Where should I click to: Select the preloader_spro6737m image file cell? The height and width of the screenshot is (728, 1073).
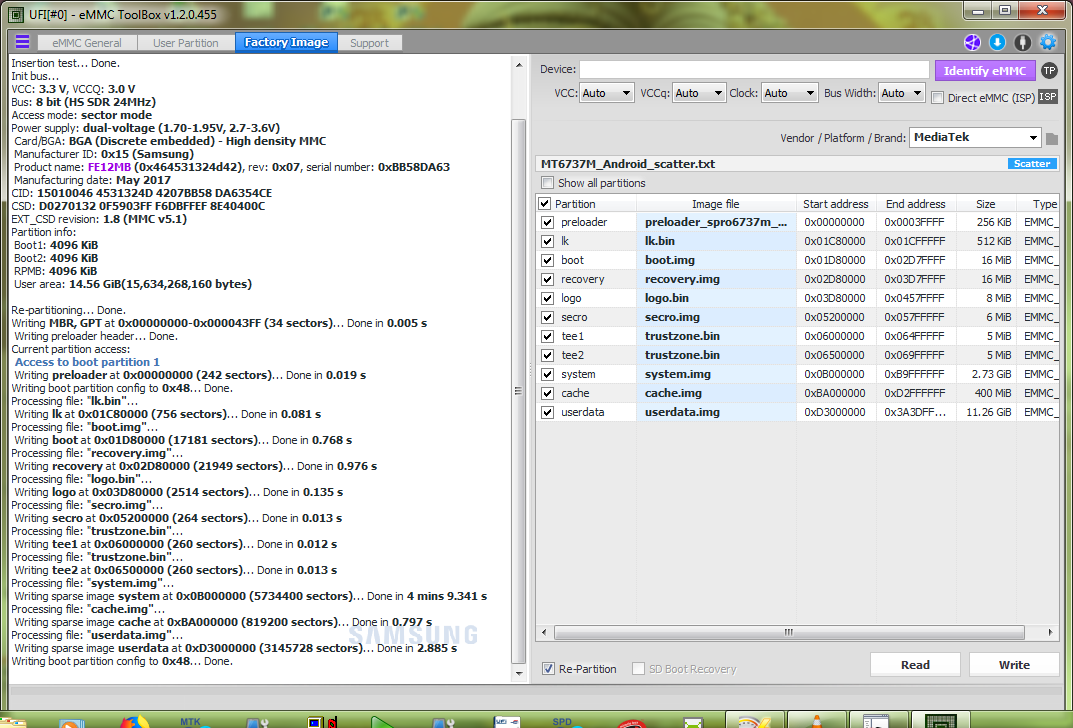716,222
